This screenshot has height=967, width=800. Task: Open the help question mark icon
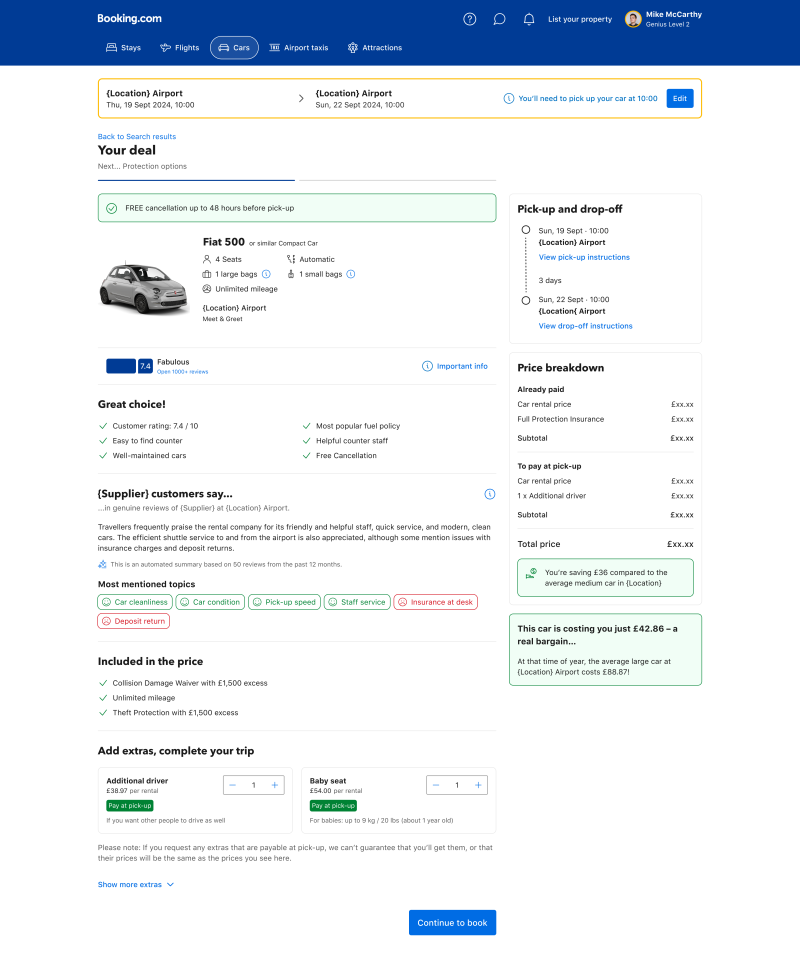click(469, 19)
